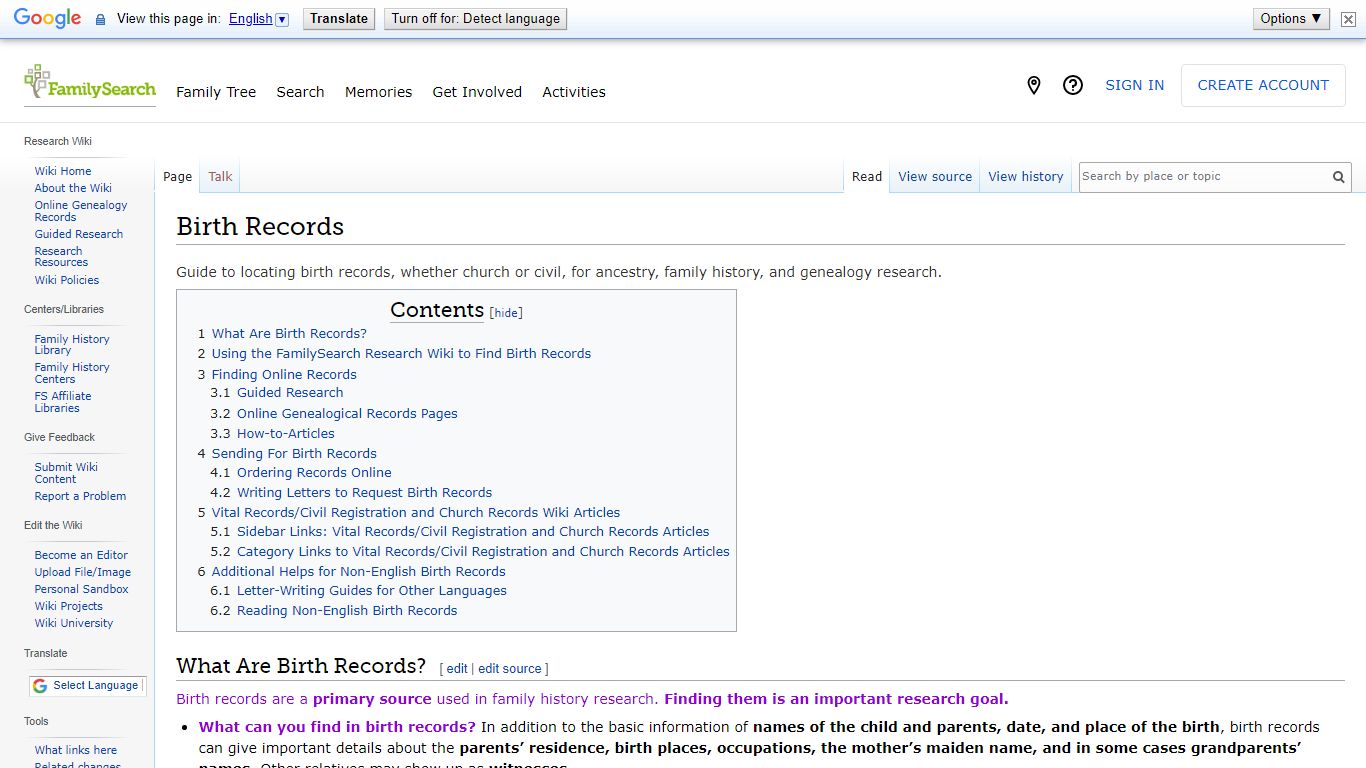Click the Google icon in Select Language box
Image resolution: width=1366 pixels, height=768 pixels.
point(40,686)
